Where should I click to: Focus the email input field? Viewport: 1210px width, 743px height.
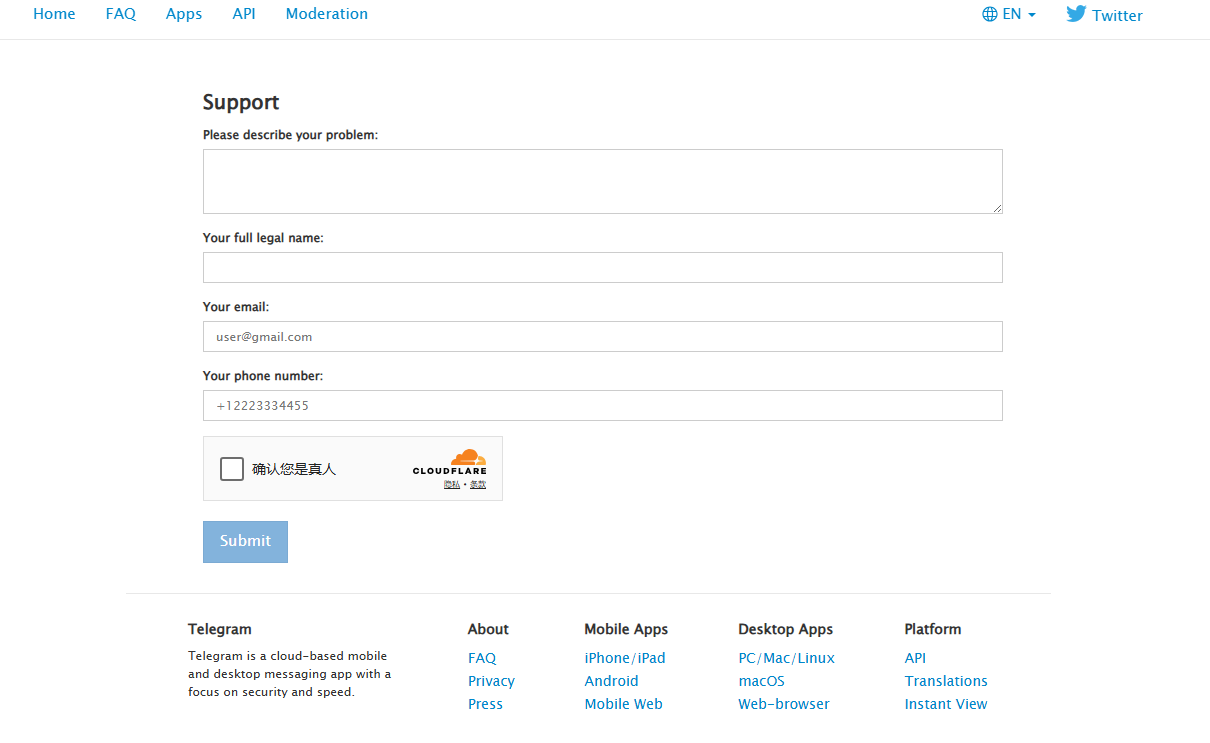[603, 336]
